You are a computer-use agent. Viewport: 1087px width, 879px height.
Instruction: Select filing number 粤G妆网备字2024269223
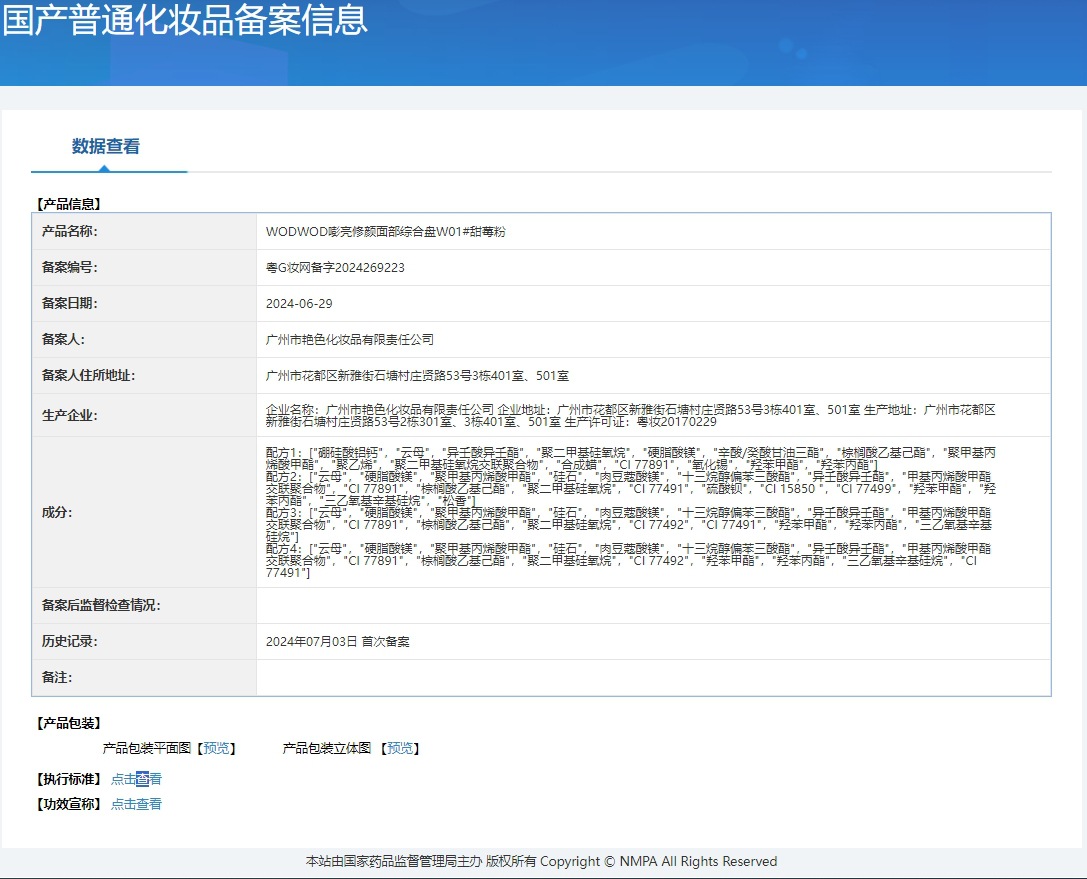point(335,268)
